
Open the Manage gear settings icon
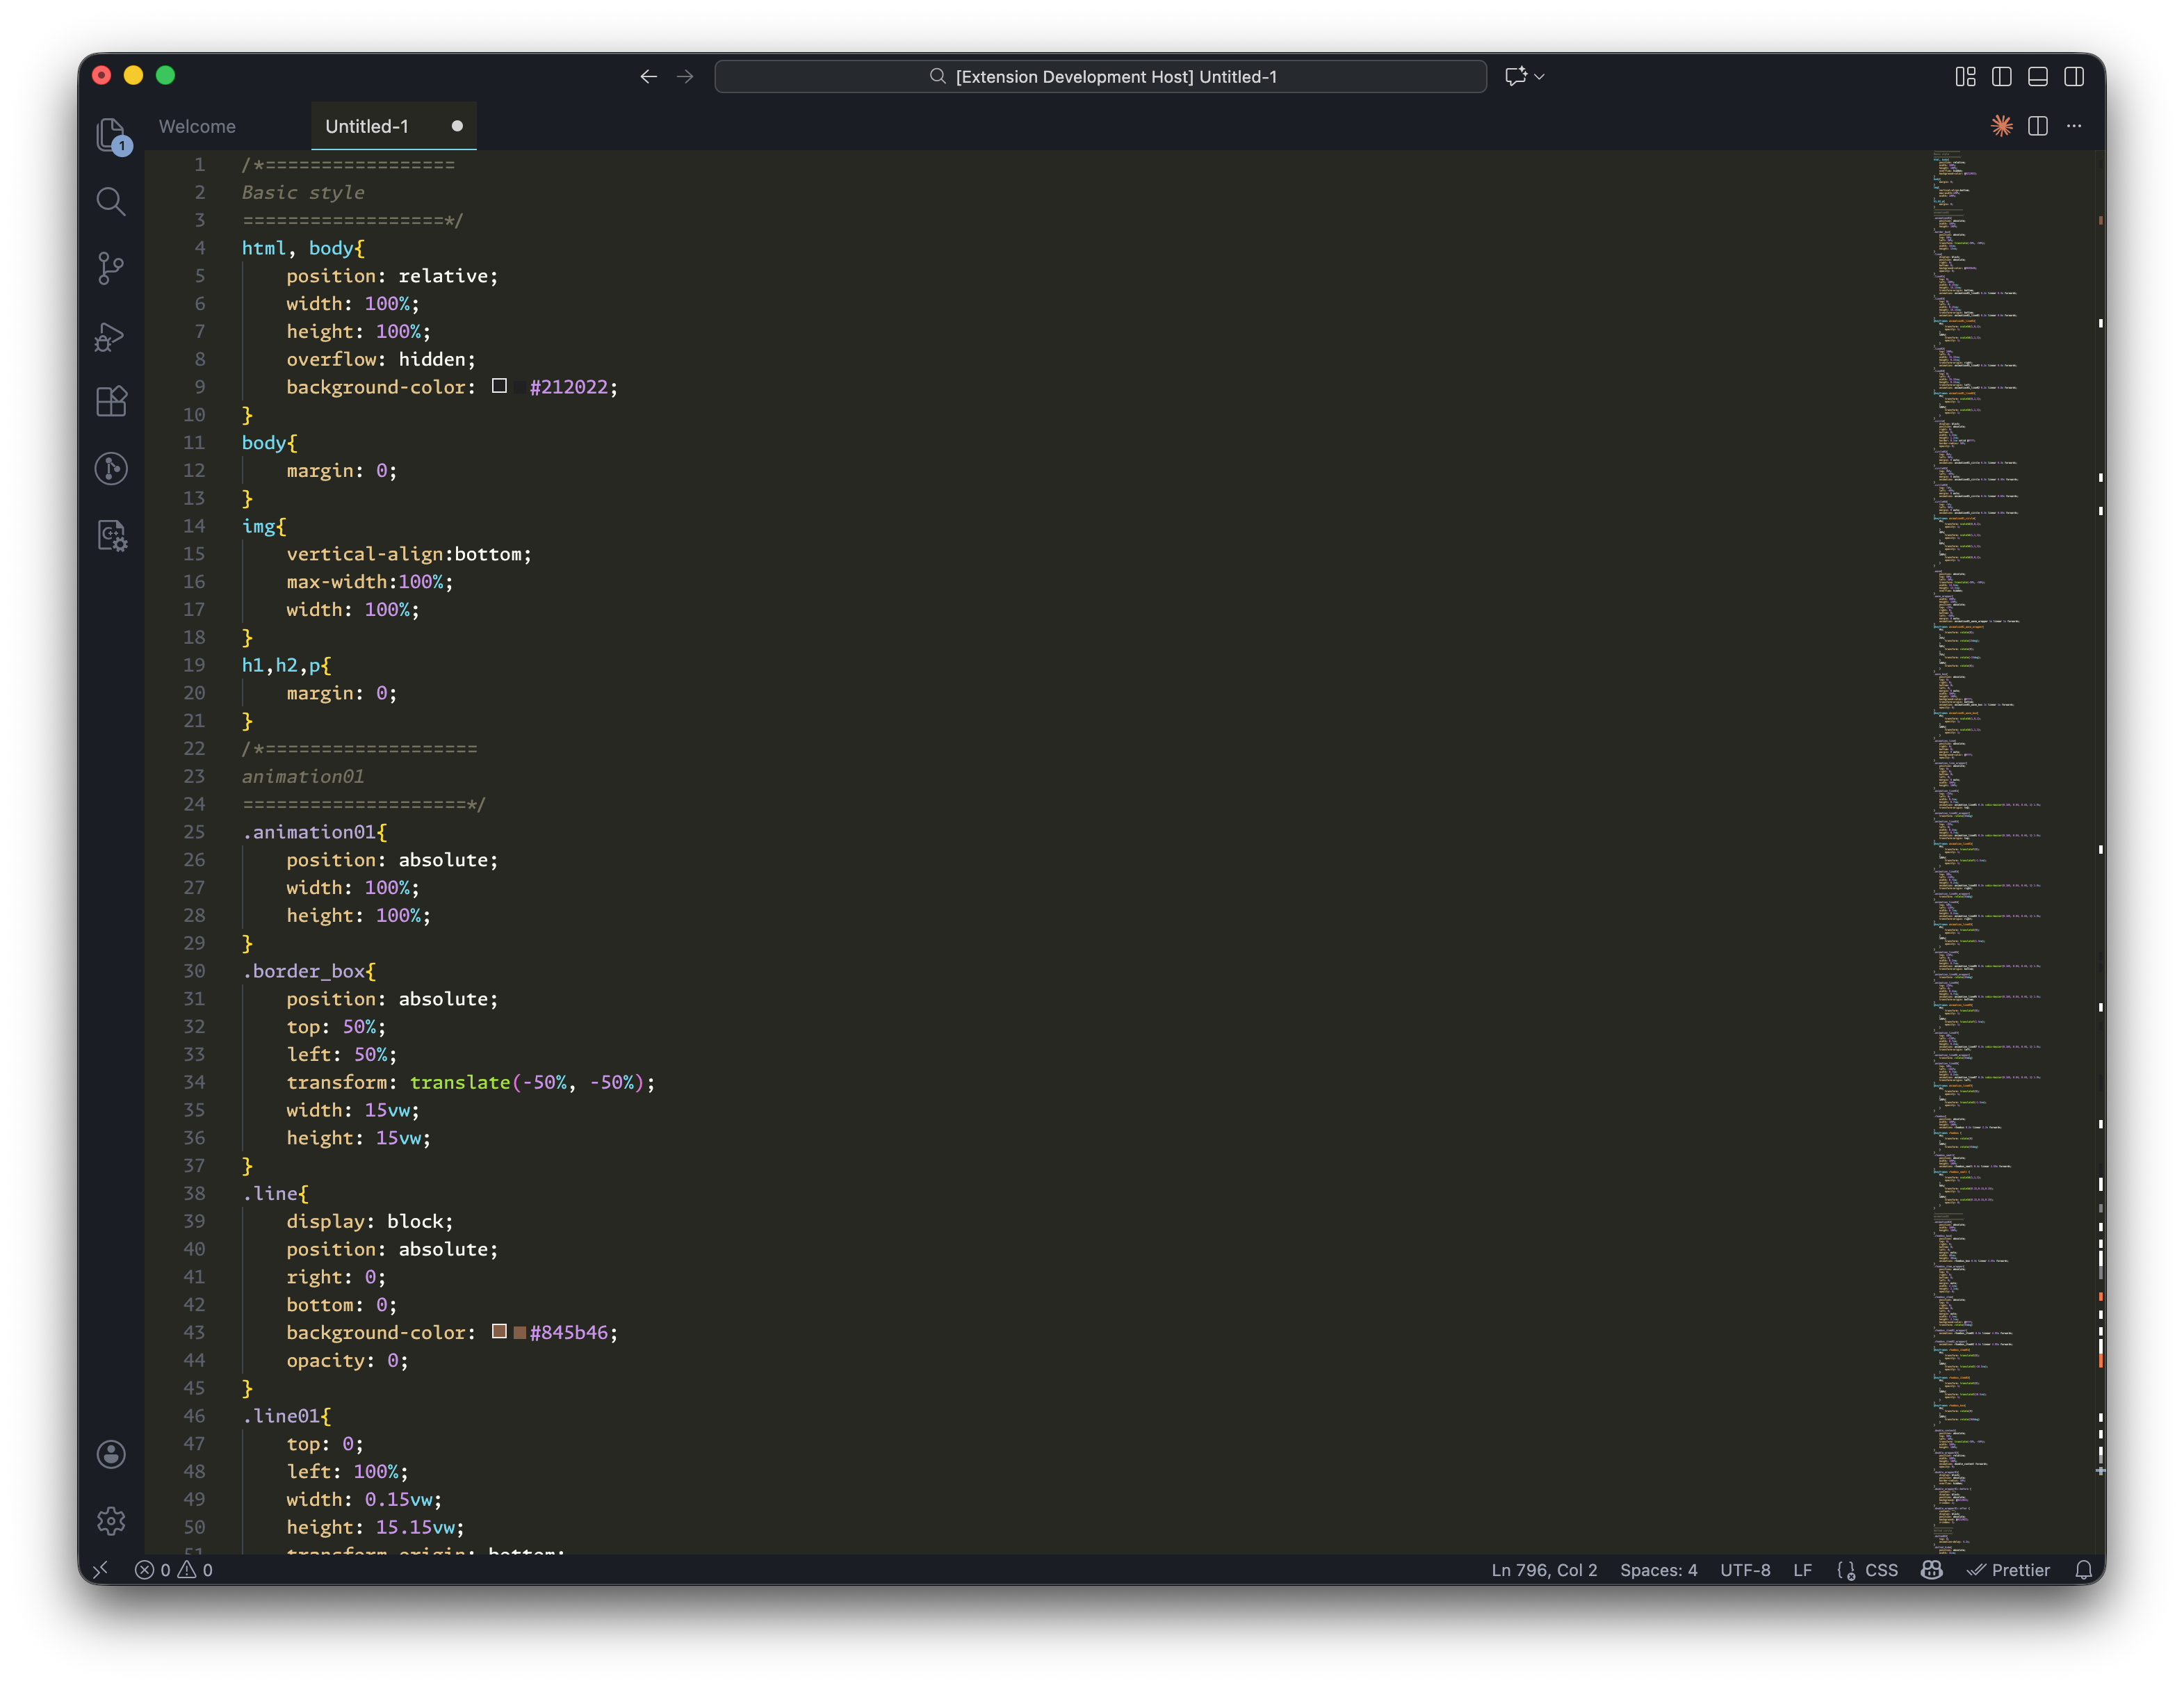111,1521
